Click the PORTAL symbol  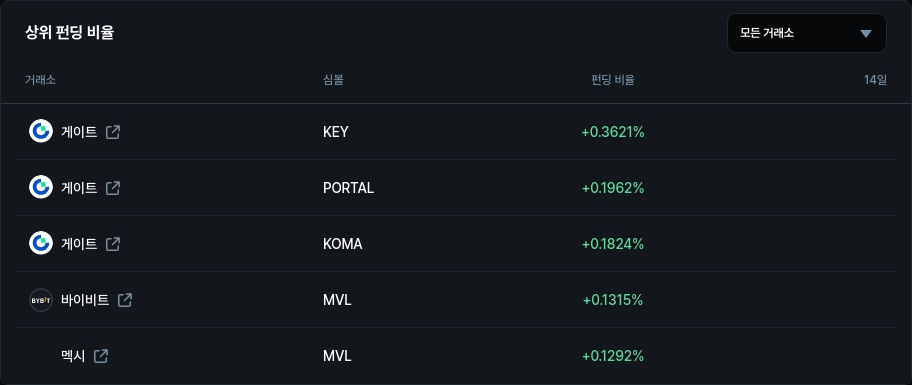348,188
